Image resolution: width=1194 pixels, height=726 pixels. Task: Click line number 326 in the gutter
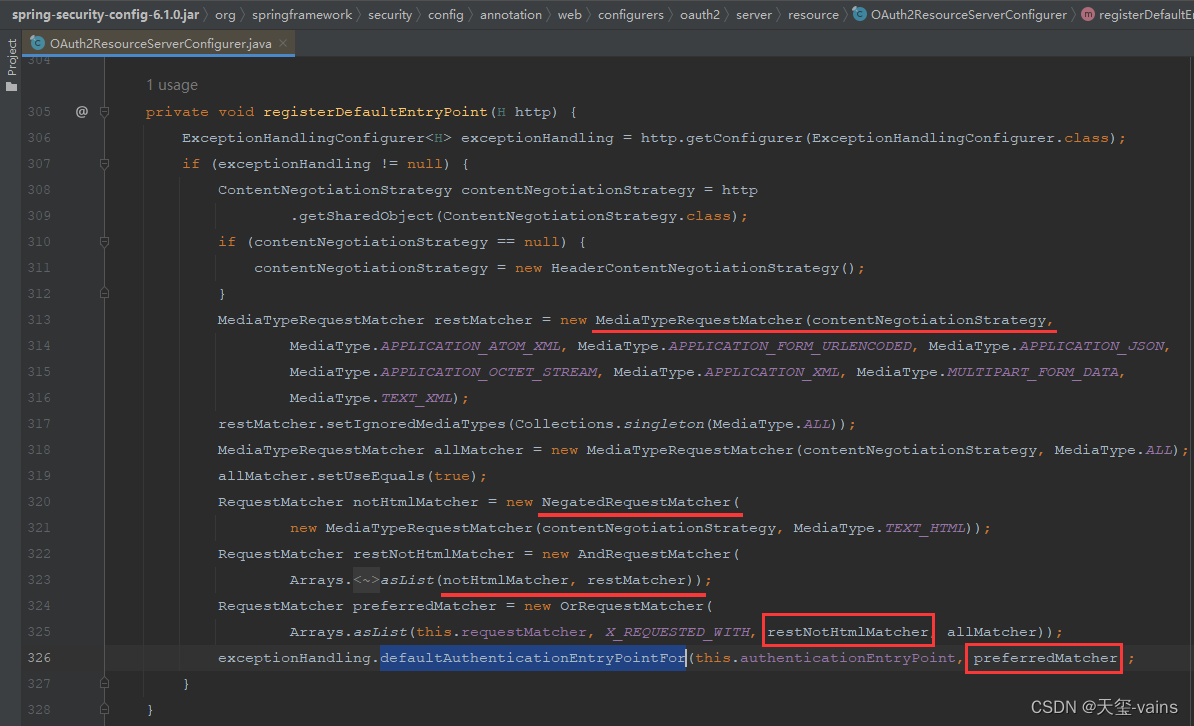(x=39, y=657)
